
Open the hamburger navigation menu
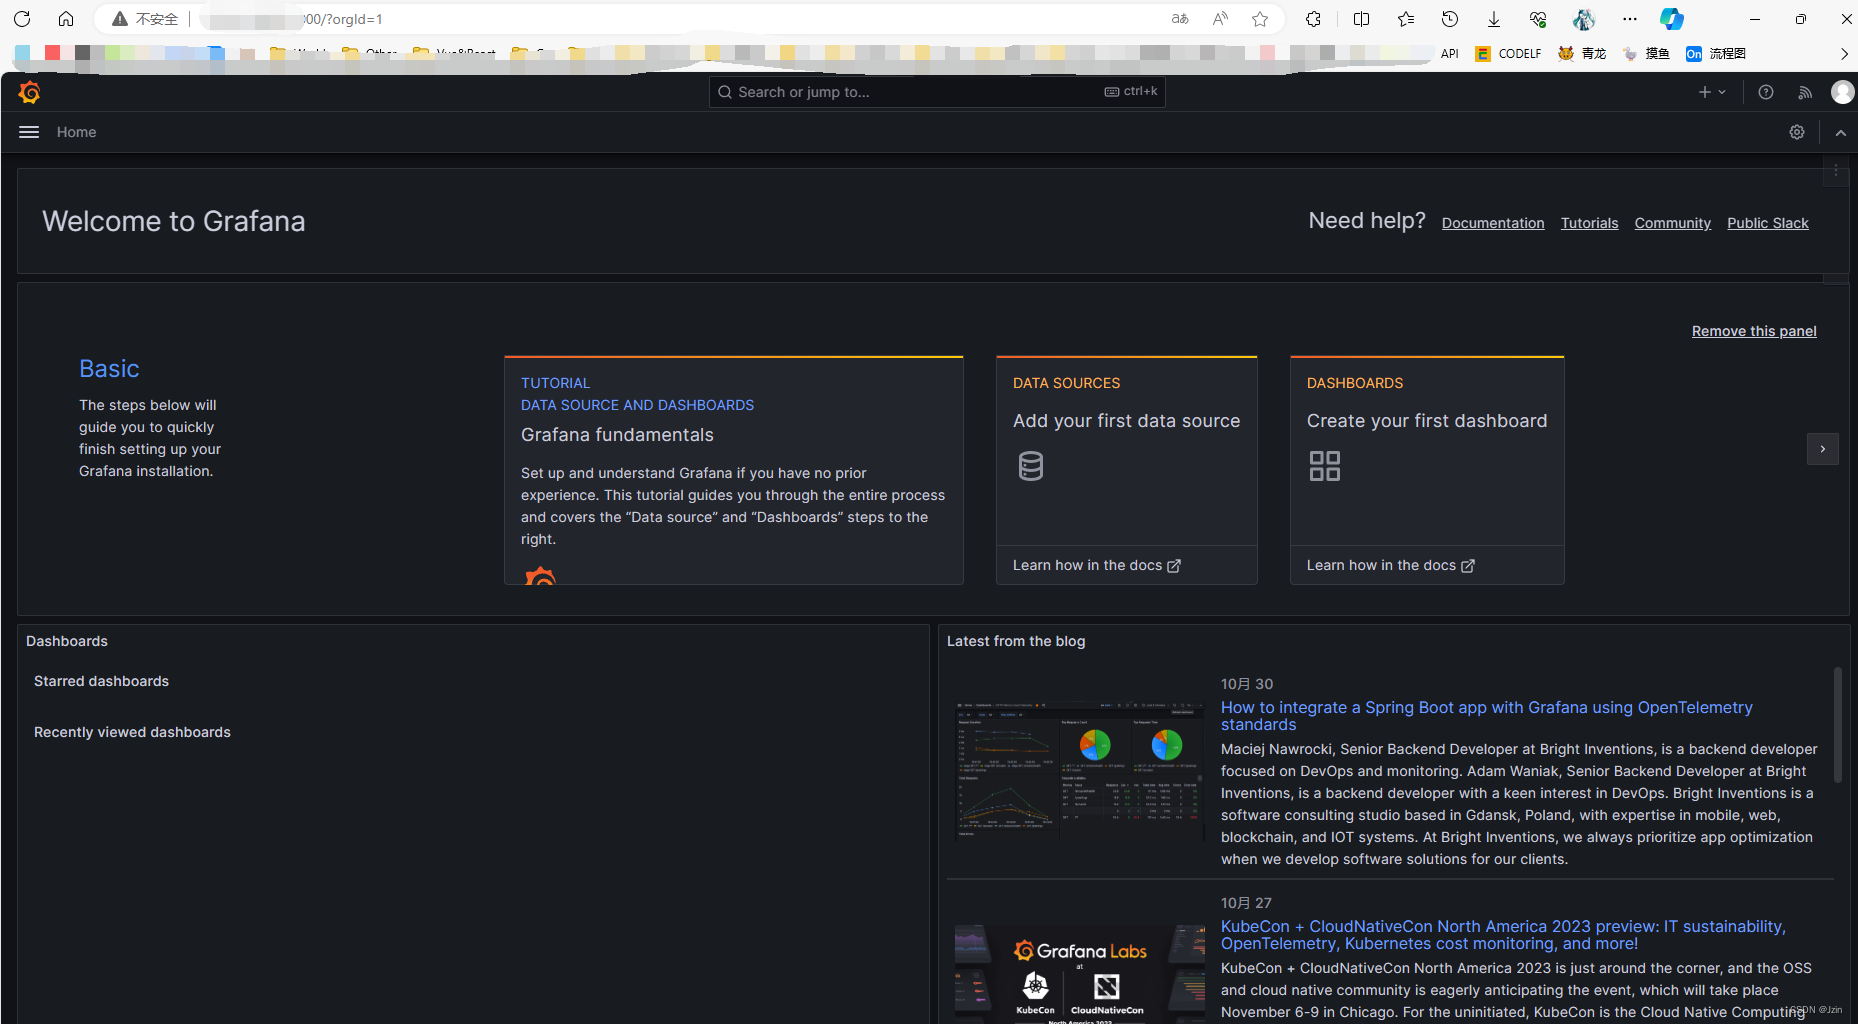coord(29,132)
